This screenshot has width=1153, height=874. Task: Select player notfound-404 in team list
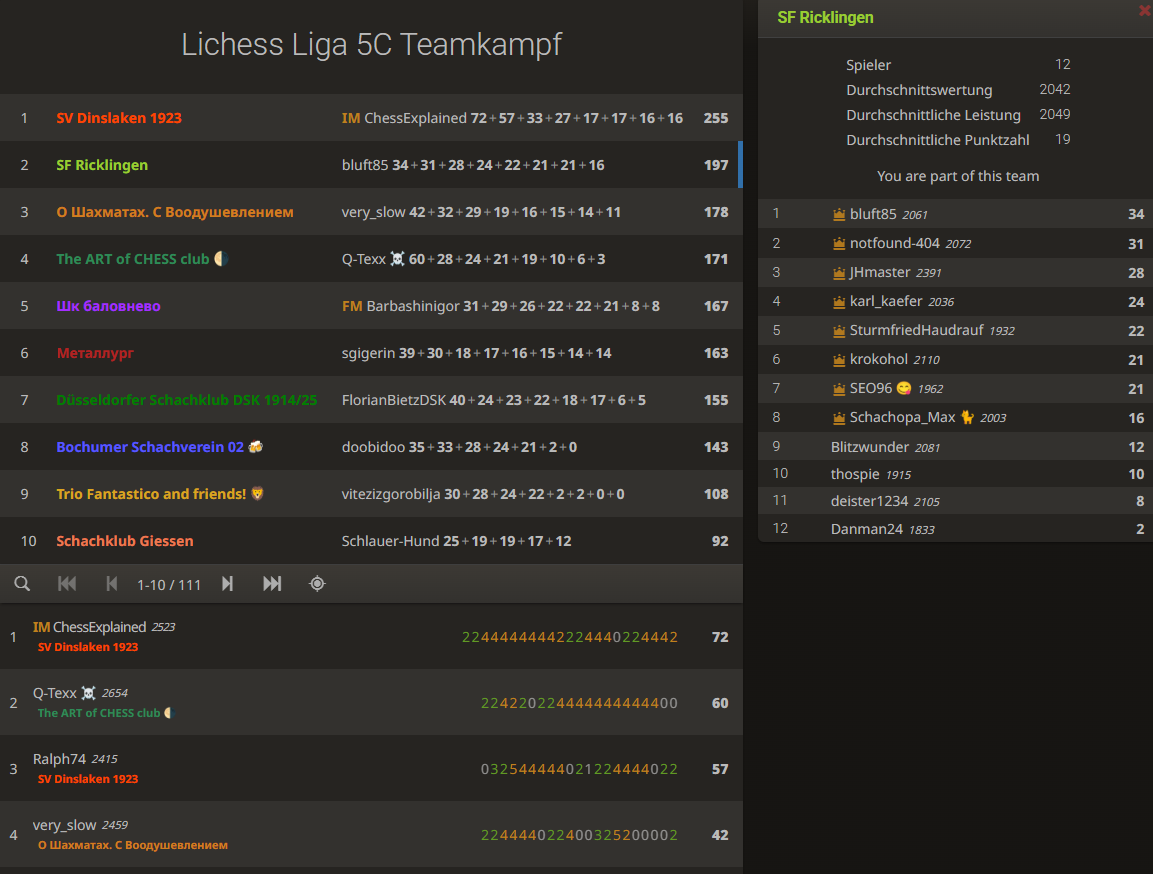pyautogui.click(x=896, y=243)
